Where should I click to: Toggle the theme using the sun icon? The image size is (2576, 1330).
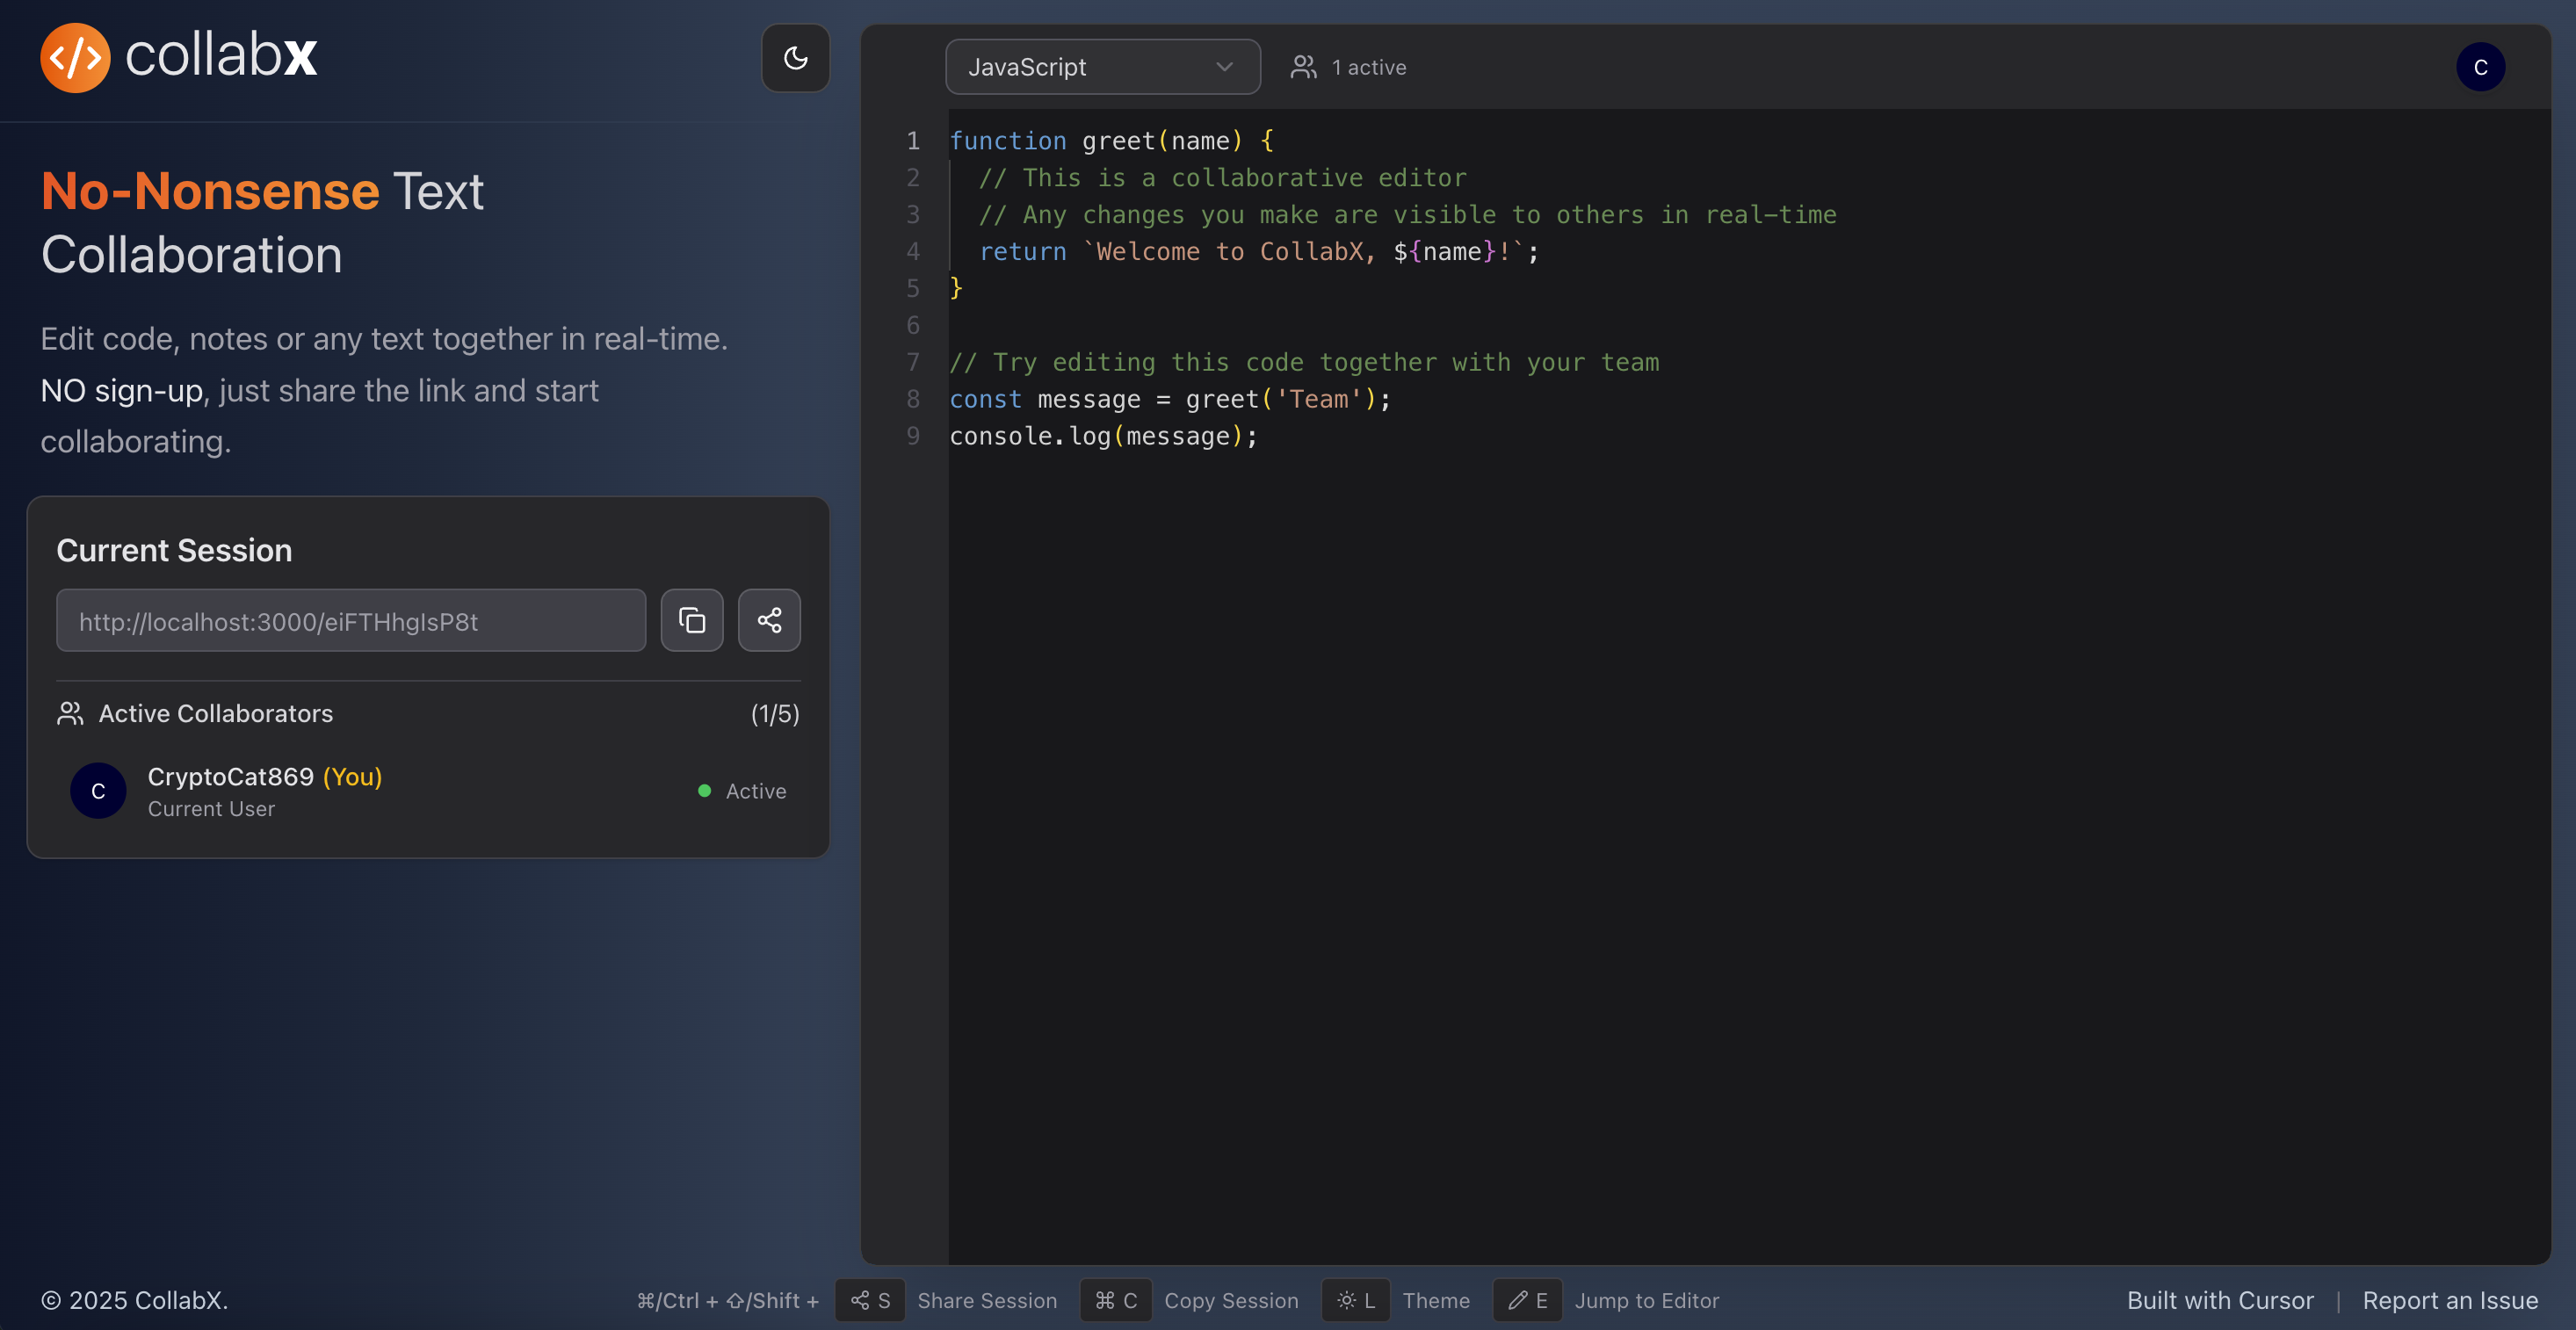[1347, 1300]
